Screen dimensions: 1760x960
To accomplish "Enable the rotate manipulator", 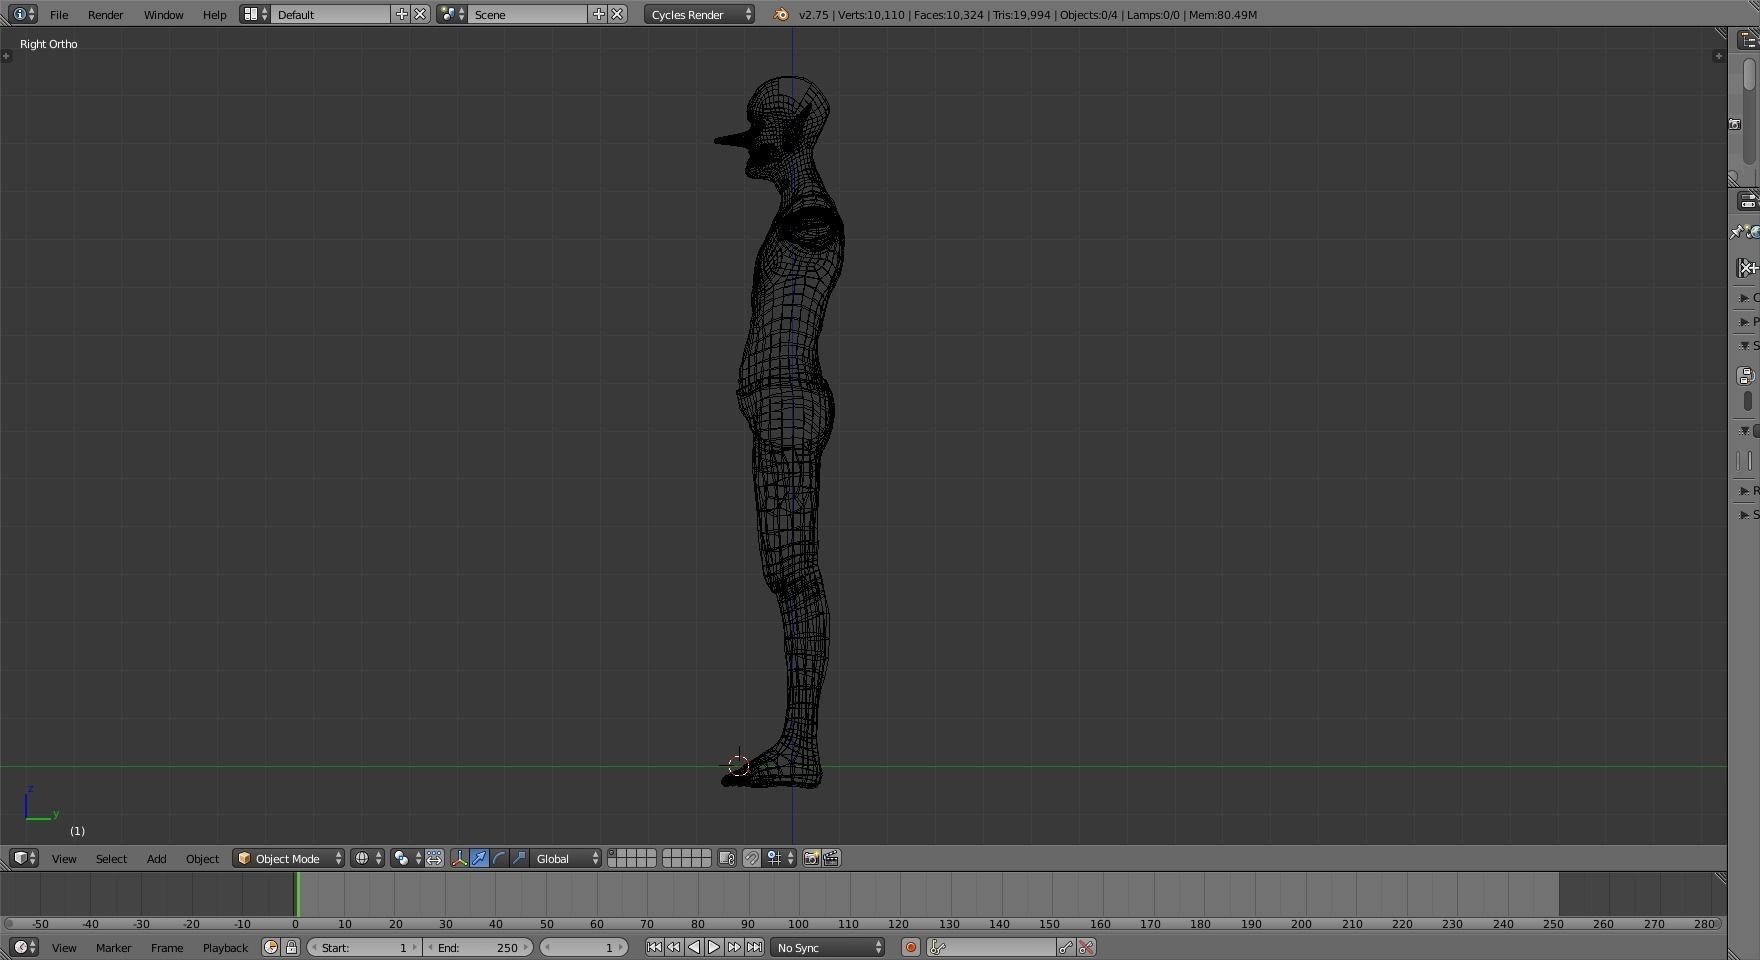I will click(x=499, y=858).
